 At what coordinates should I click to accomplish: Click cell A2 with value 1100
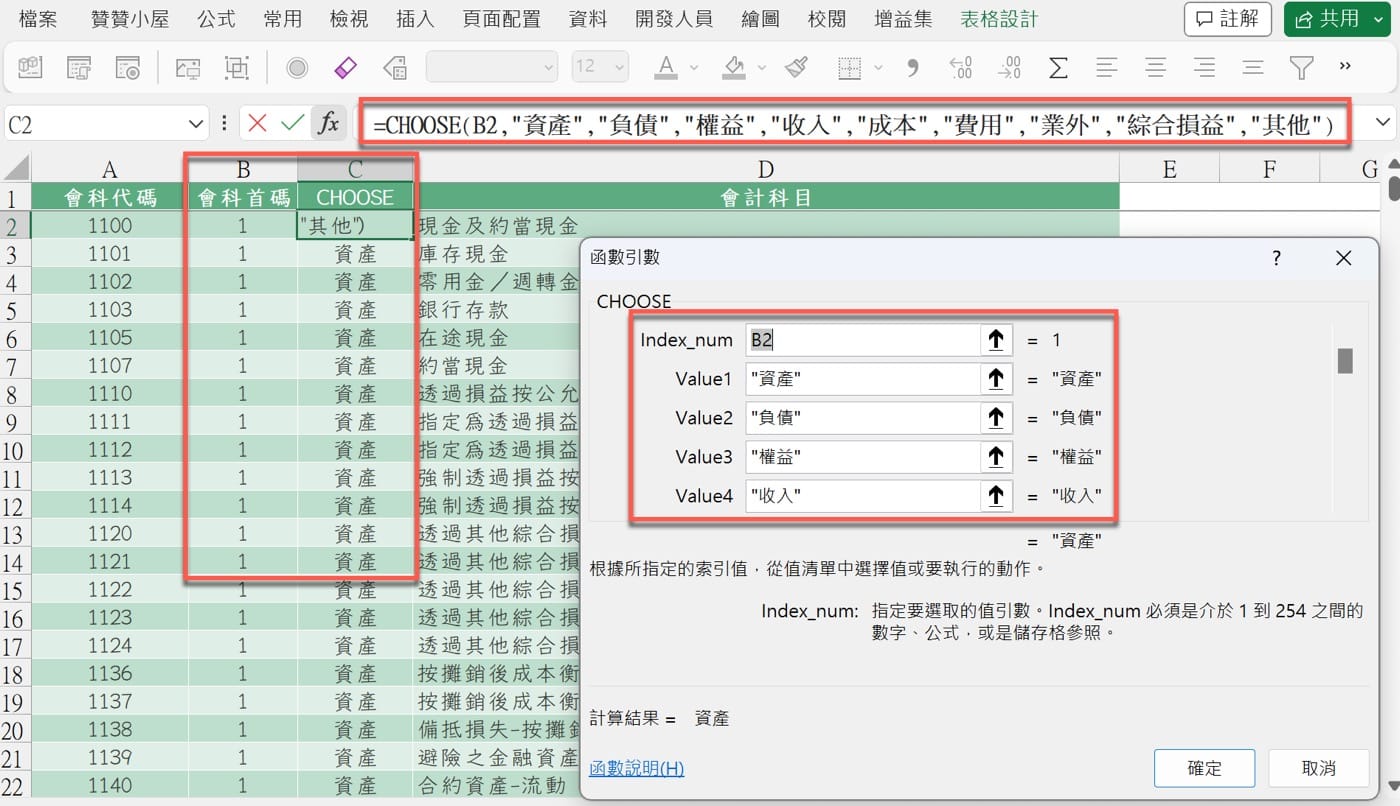(110, 225)
